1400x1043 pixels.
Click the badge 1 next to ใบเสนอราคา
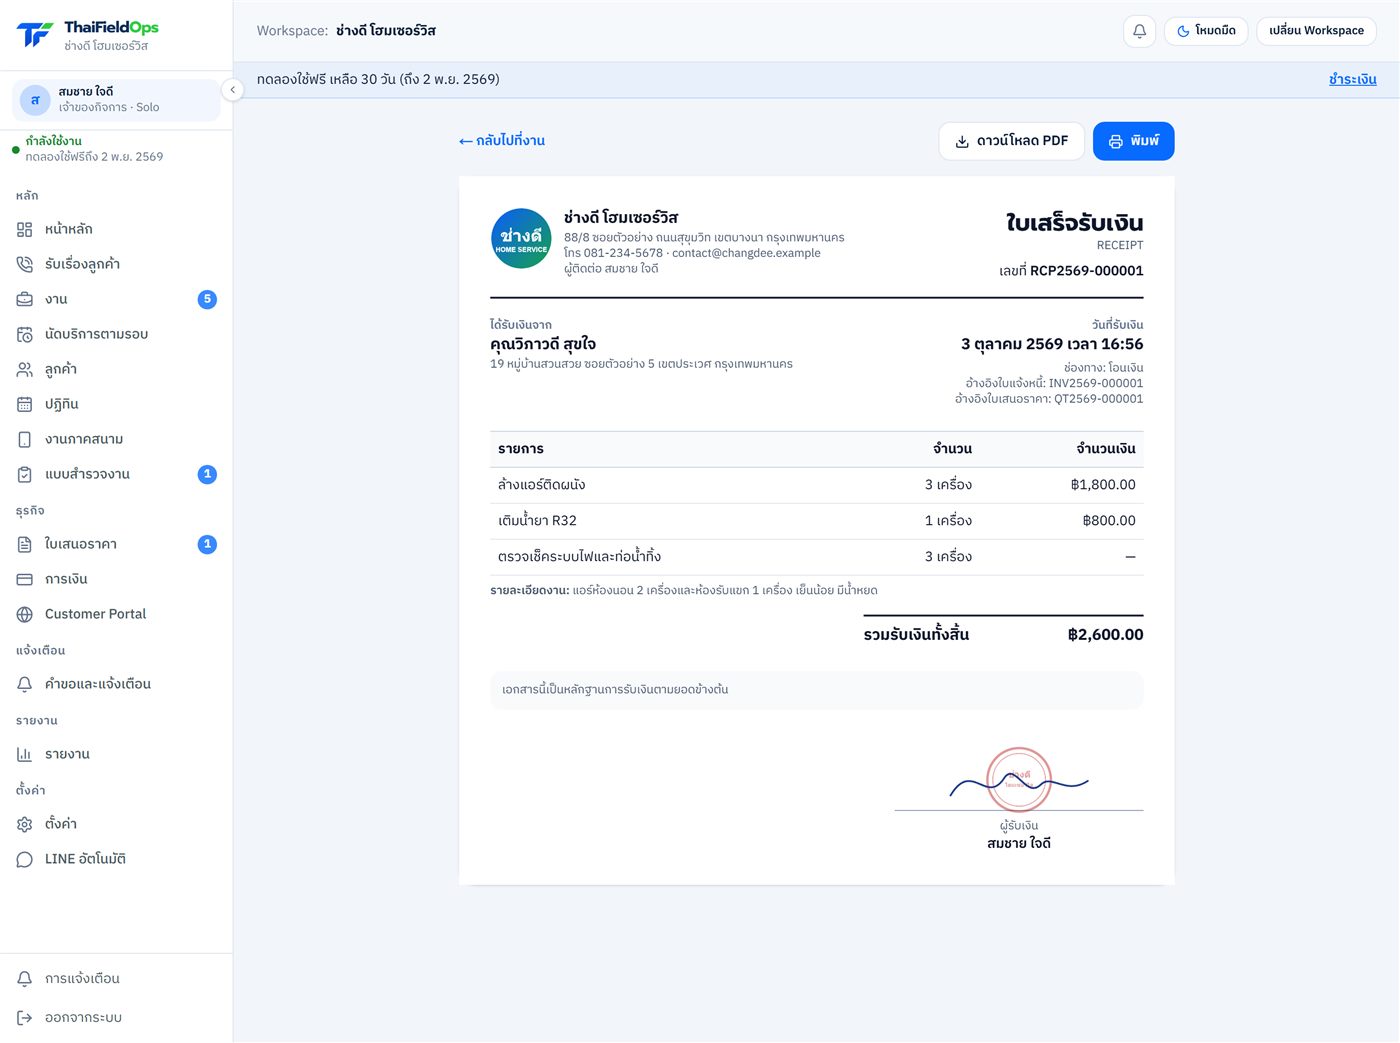point(207,544)
